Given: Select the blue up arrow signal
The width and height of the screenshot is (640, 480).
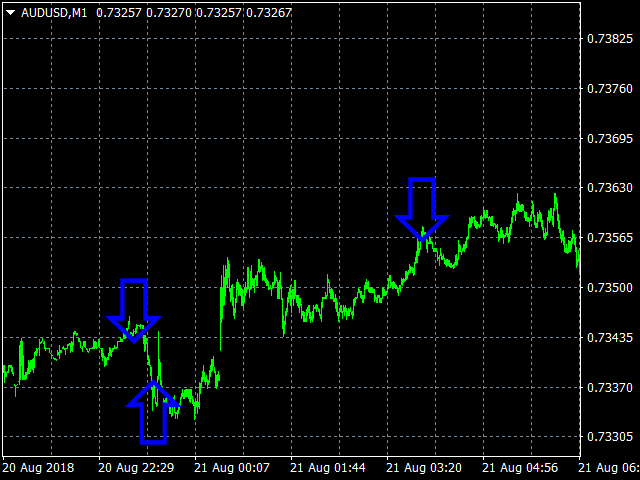Looking at the screenshot, I should click(x=153, y=411).
